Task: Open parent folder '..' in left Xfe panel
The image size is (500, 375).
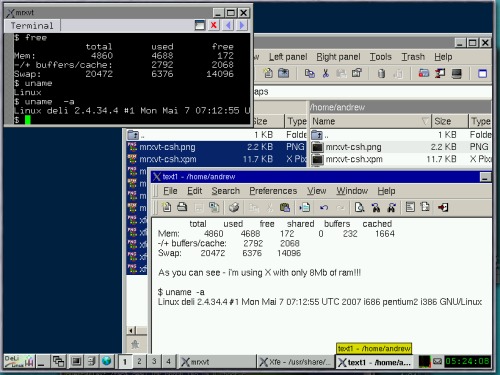Action: 216,135
